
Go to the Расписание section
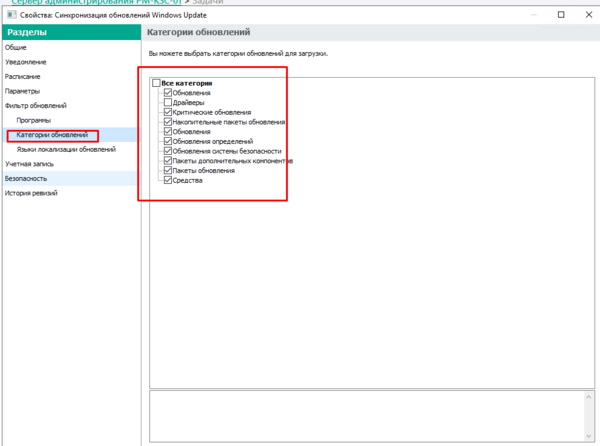(x=72, y=77)
